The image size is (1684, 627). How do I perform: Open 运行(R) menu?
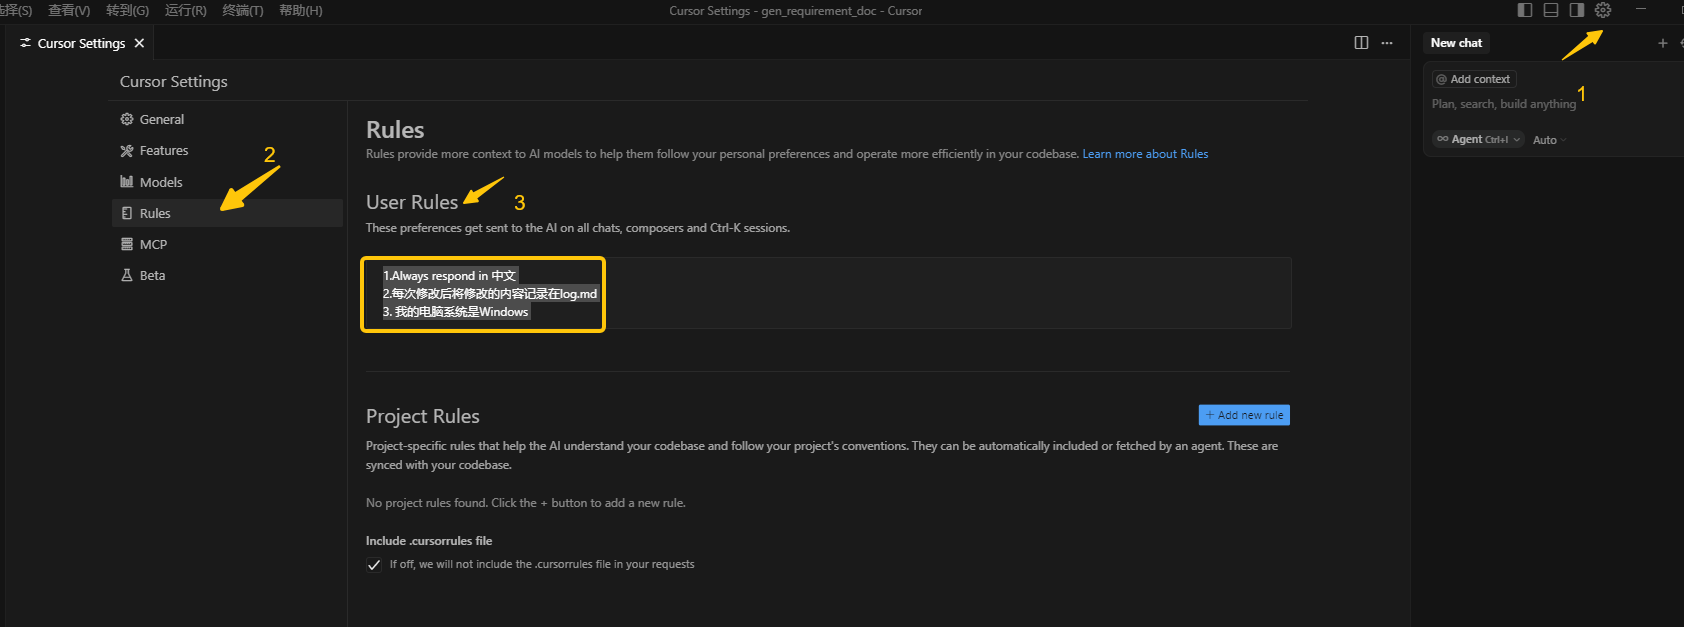186,10
